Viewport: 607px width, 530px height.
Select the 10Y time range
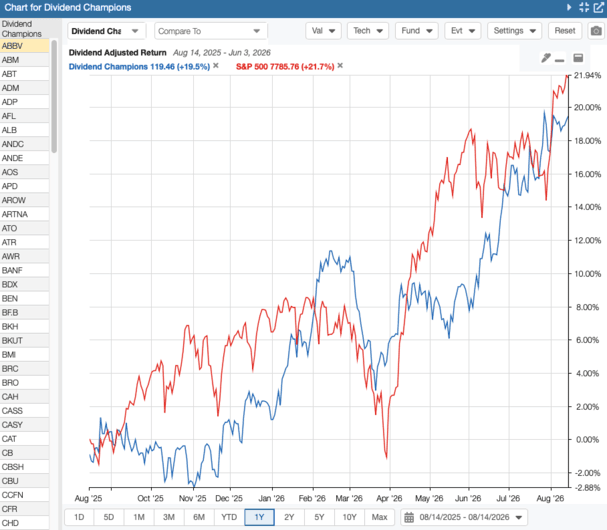pos(350,517)
